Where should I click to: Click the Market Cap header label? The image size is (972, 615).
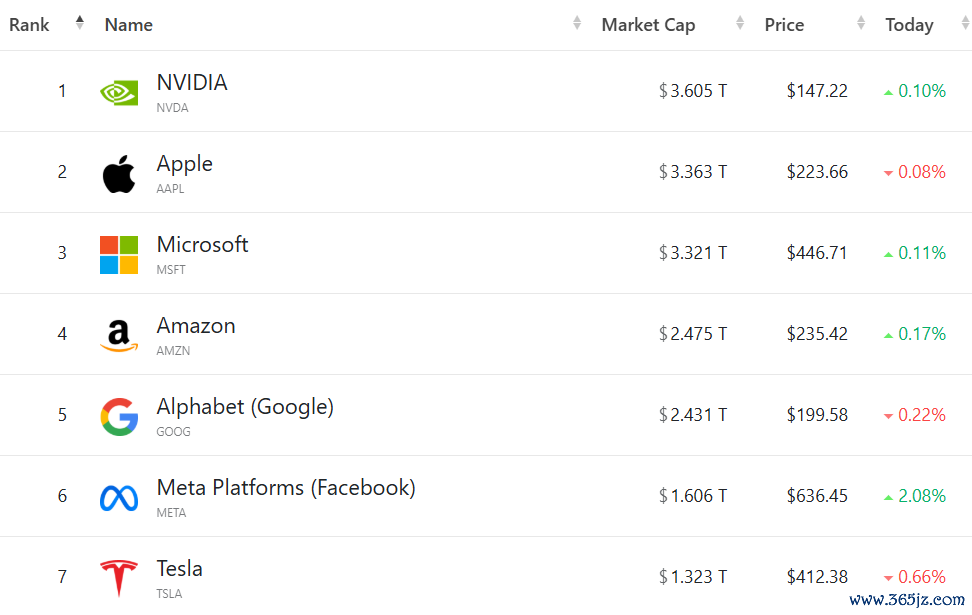click(648, 25)
